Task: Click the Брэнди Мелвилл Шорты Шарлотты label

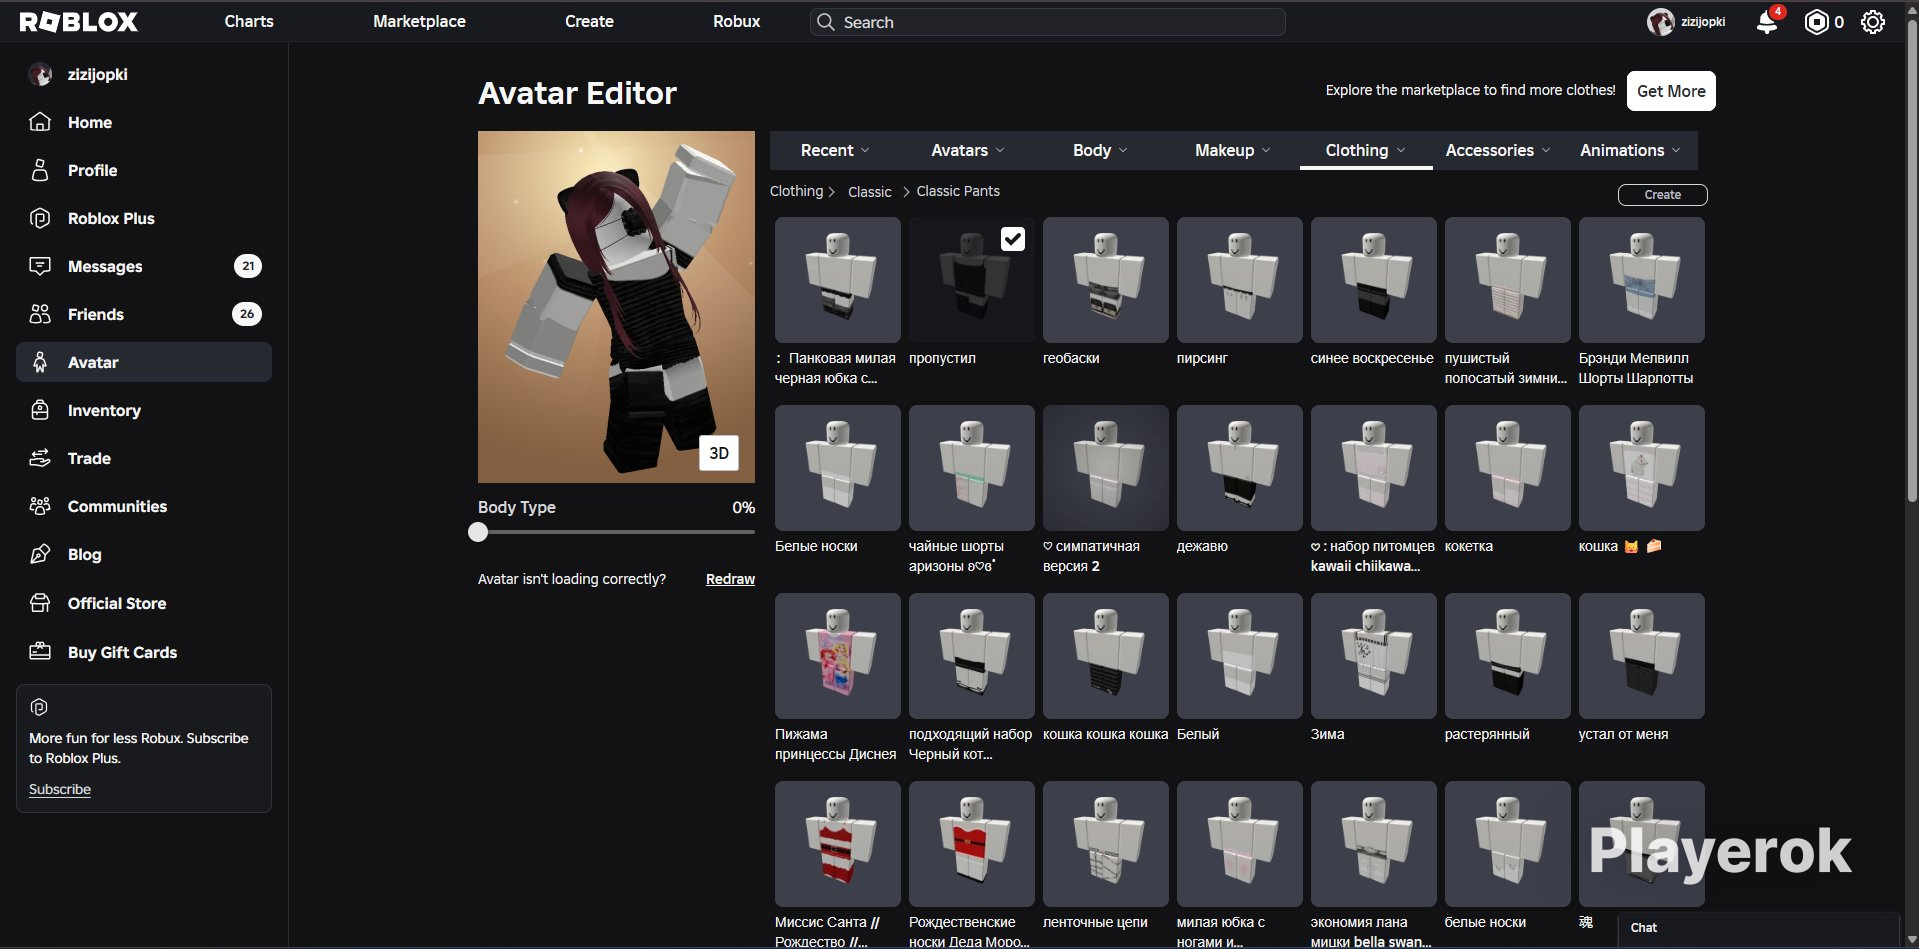Action: coord(1636,368)
